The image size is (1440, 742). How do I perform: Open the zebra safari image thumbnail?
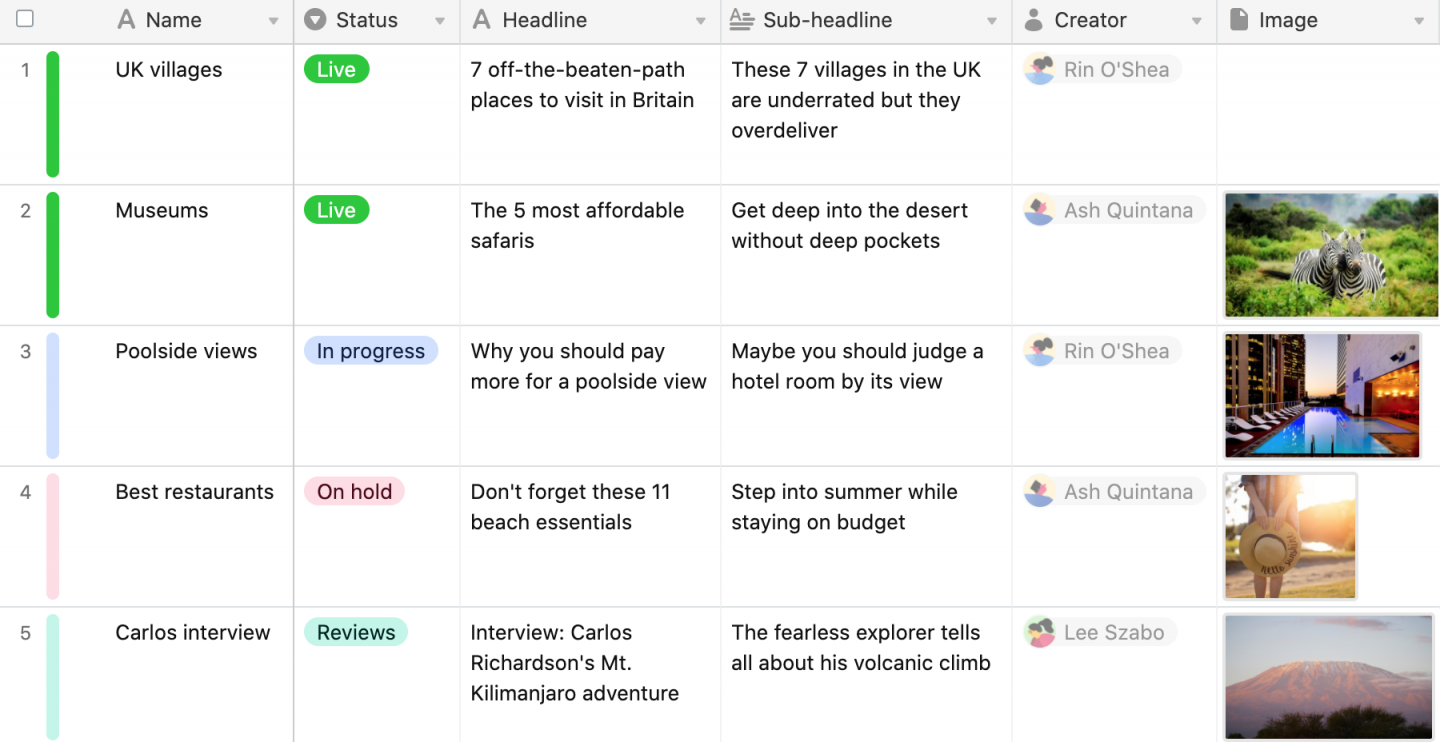click(1331, 255)
